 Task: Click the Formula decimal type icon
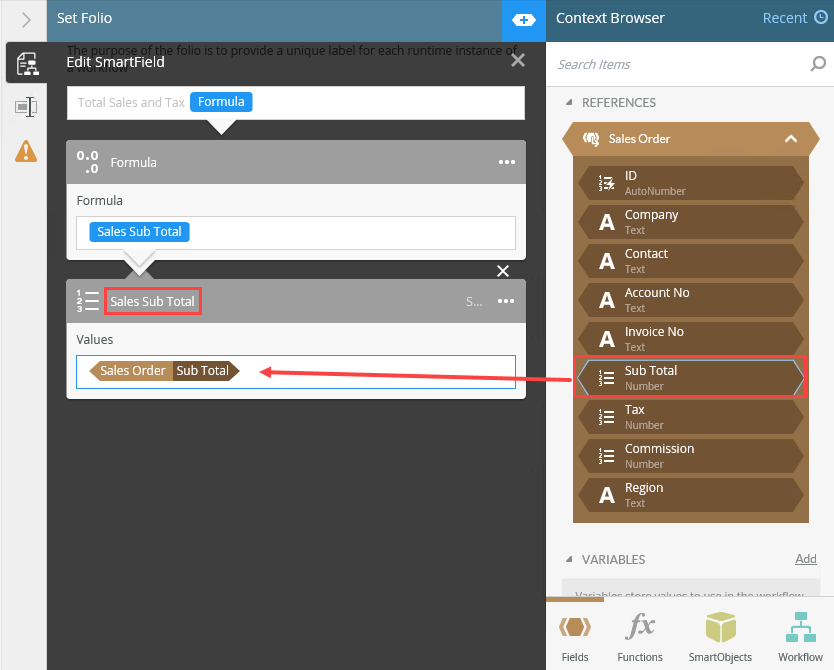[87, 162]
